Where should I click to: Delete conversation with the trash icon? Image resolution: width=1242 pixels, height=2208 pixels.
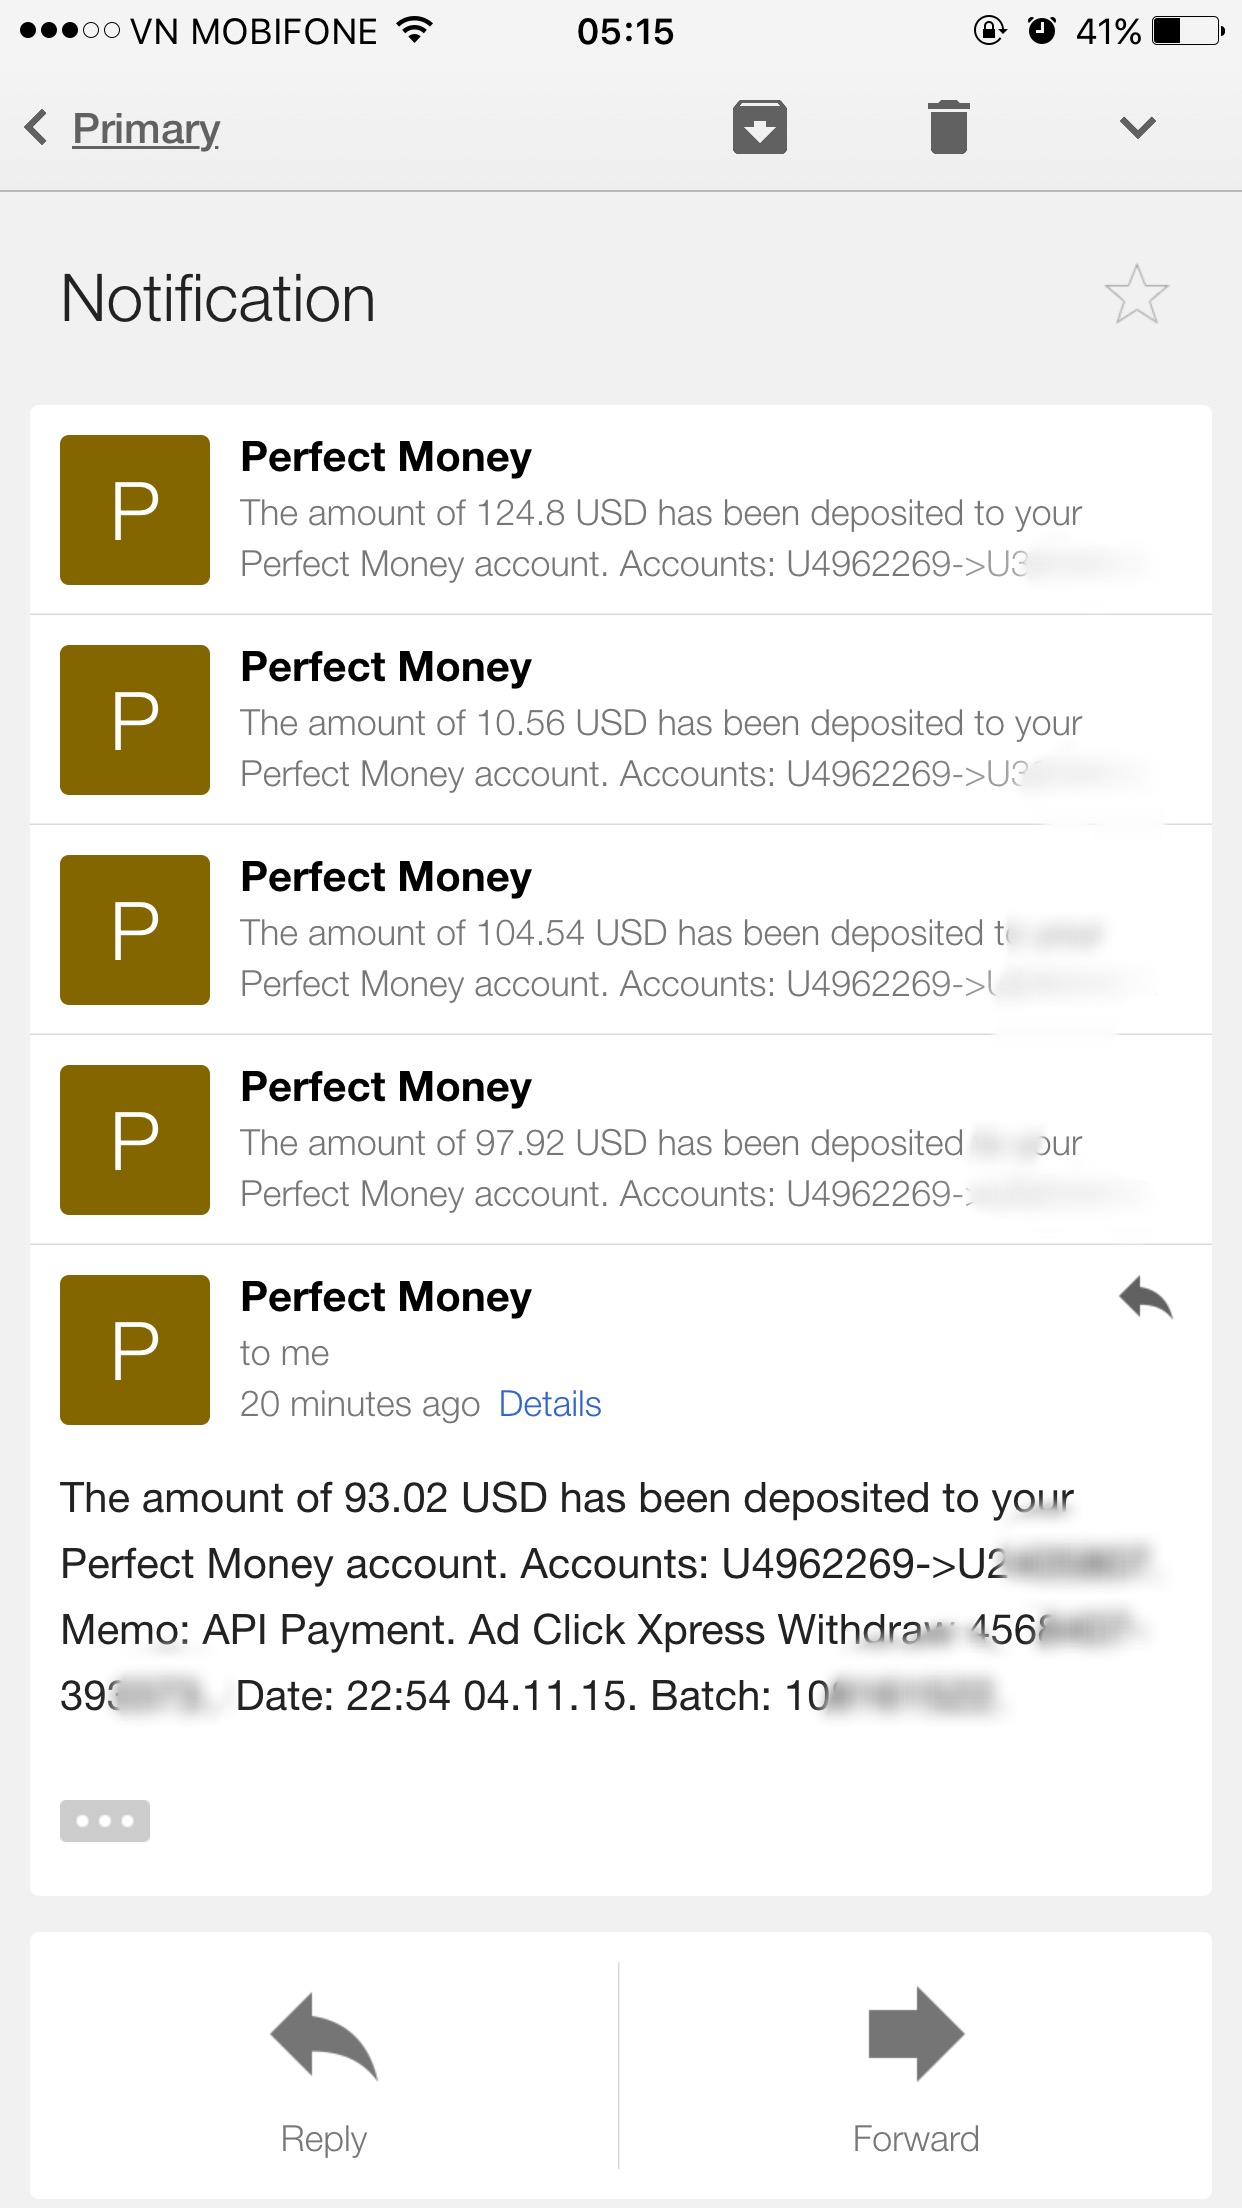(948, 128)
